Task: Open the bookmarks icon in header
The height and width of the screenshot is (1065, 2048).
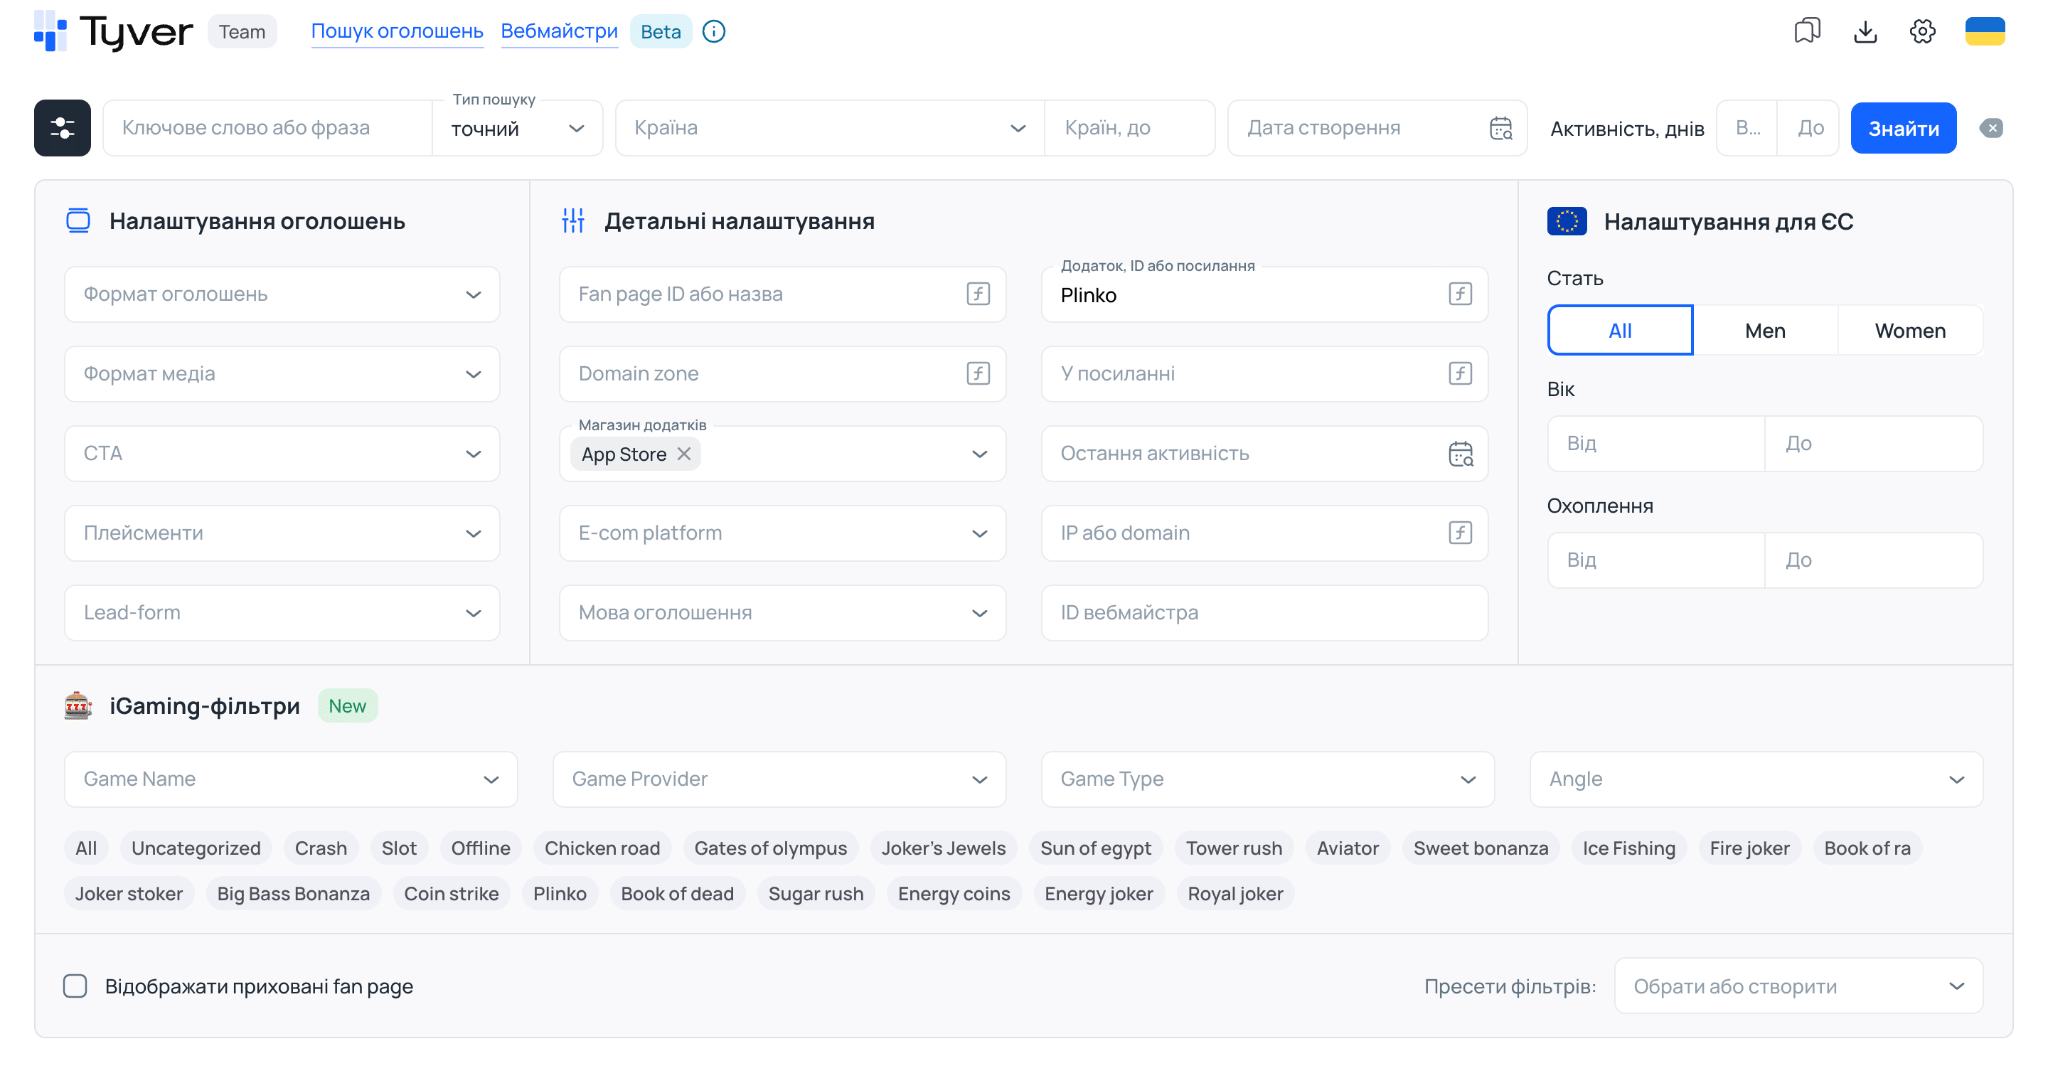Action: coord(1807,32)
